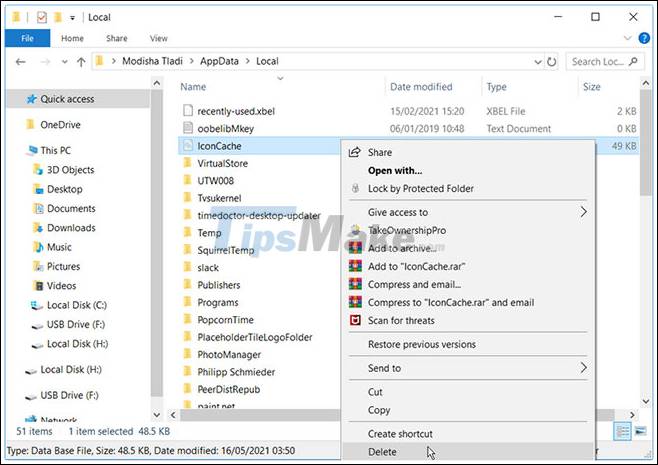Select the PopcornTime folder icon
Screen dimensions: 658x465
188,319
